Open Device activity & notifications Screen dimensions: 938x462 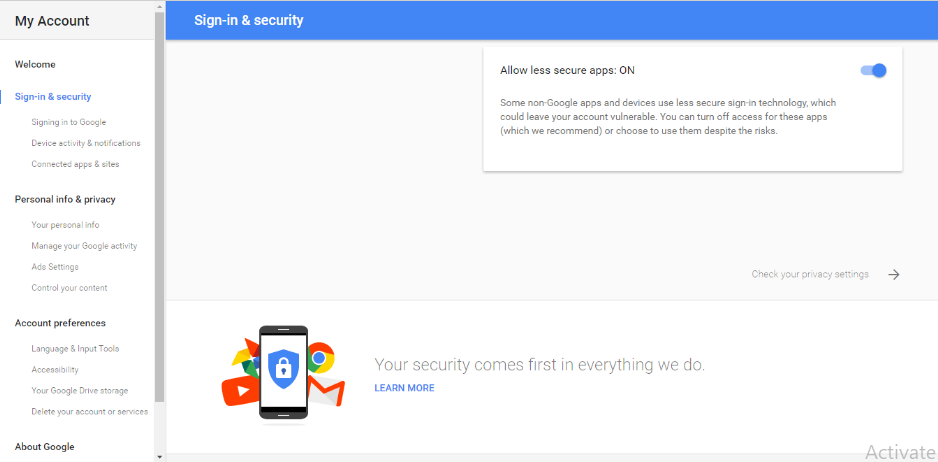click(x=86, y=143)
